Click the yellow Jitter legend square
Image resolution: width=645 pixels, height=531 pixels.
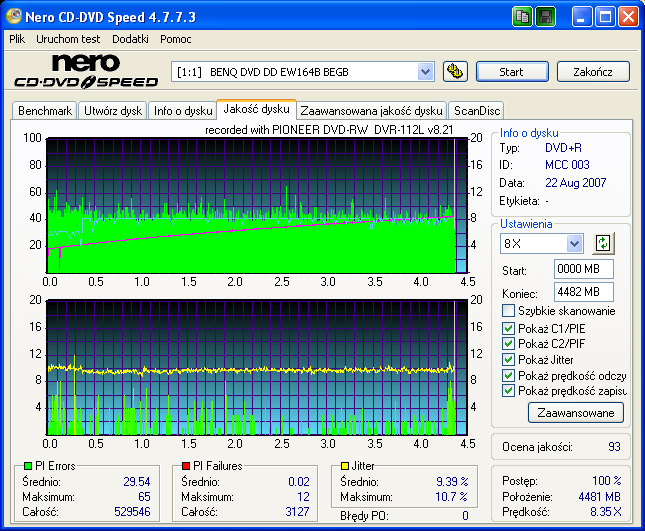344,466
